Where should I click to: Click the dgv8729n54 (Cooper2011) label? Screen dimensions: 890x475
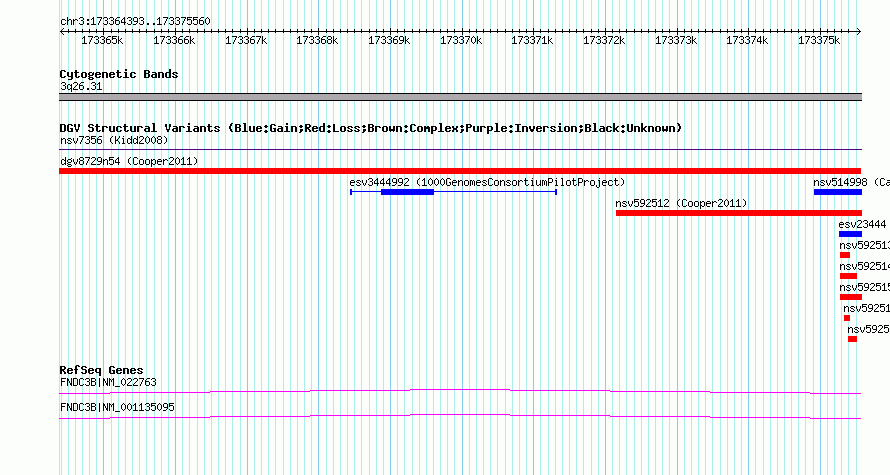pos(129,161)
